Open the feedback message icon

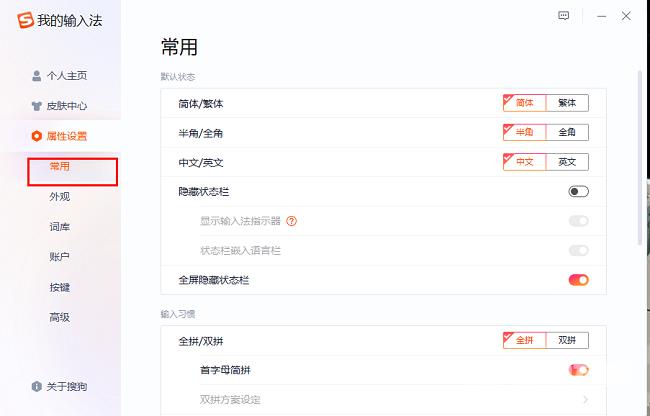[x=563, y=16]
